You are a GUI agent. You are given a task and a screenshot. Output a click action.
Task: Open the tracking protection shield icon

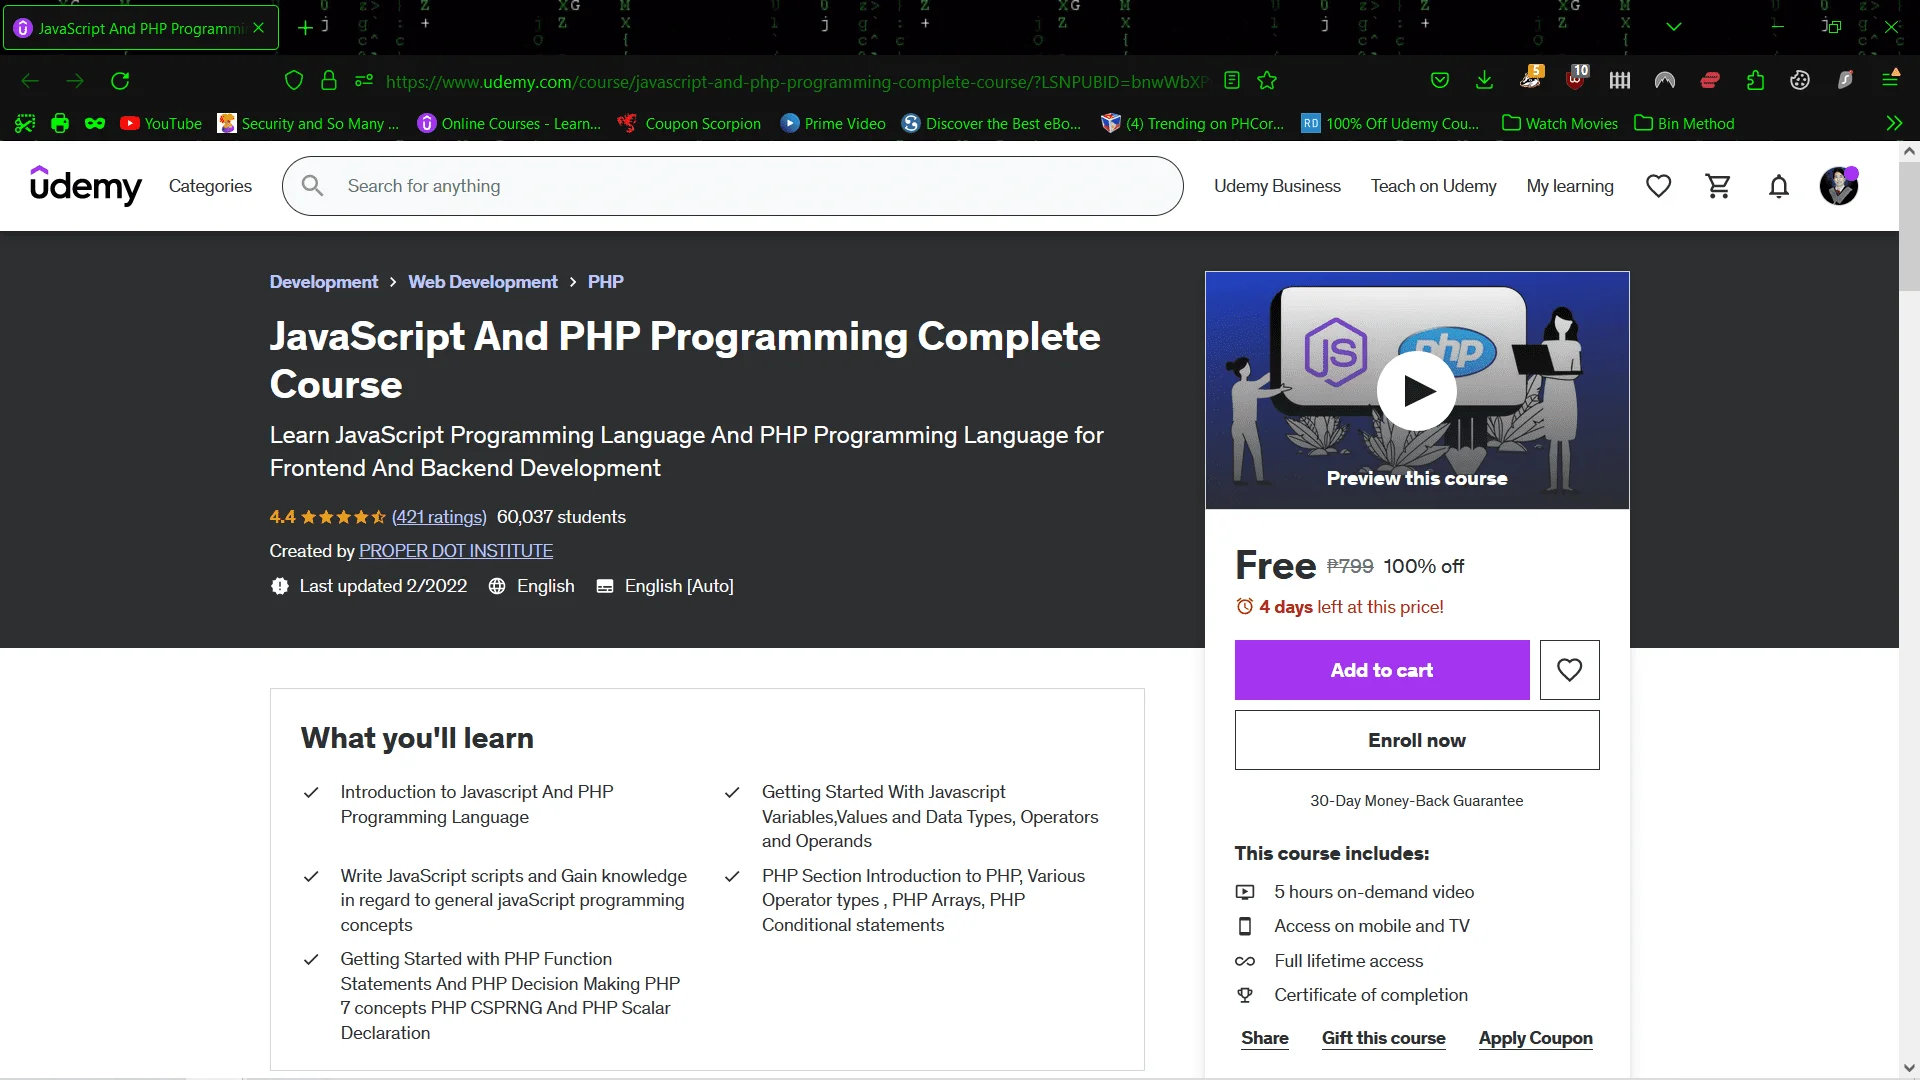pos(293,81)
